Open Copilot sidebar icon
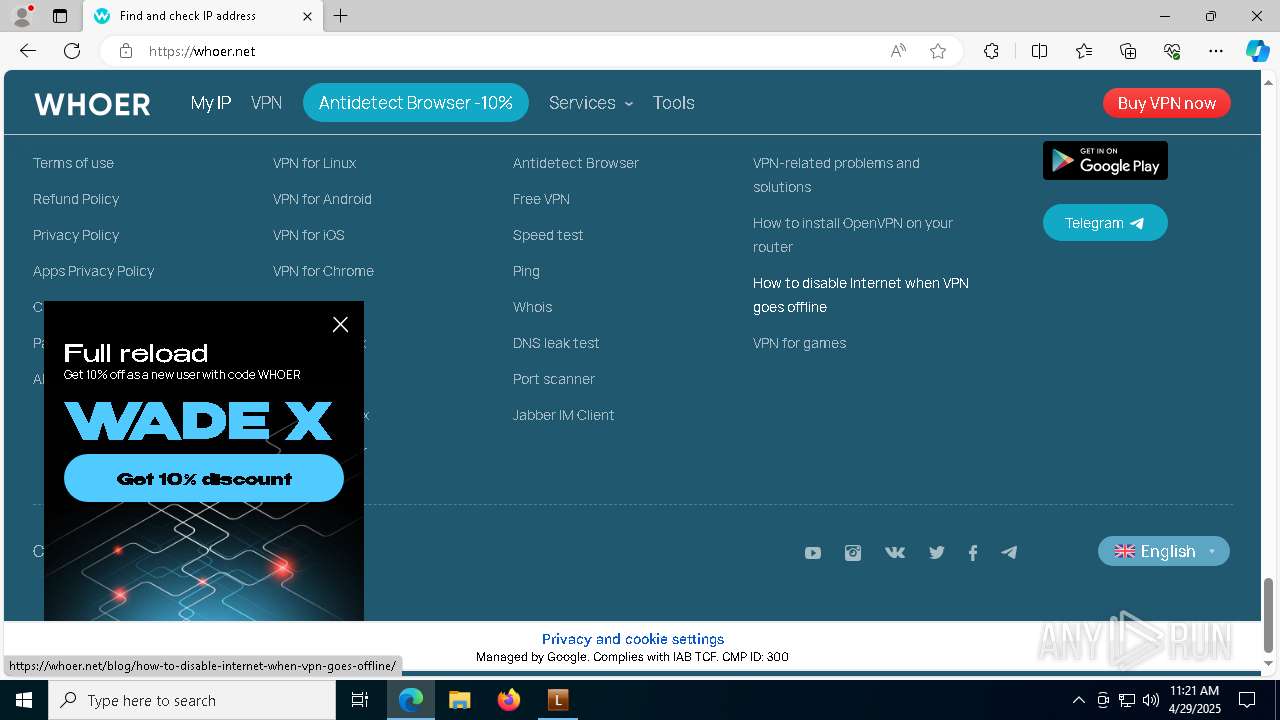Image resolution: width=1280 pixels, height=720 pixels. [1257, 51]
